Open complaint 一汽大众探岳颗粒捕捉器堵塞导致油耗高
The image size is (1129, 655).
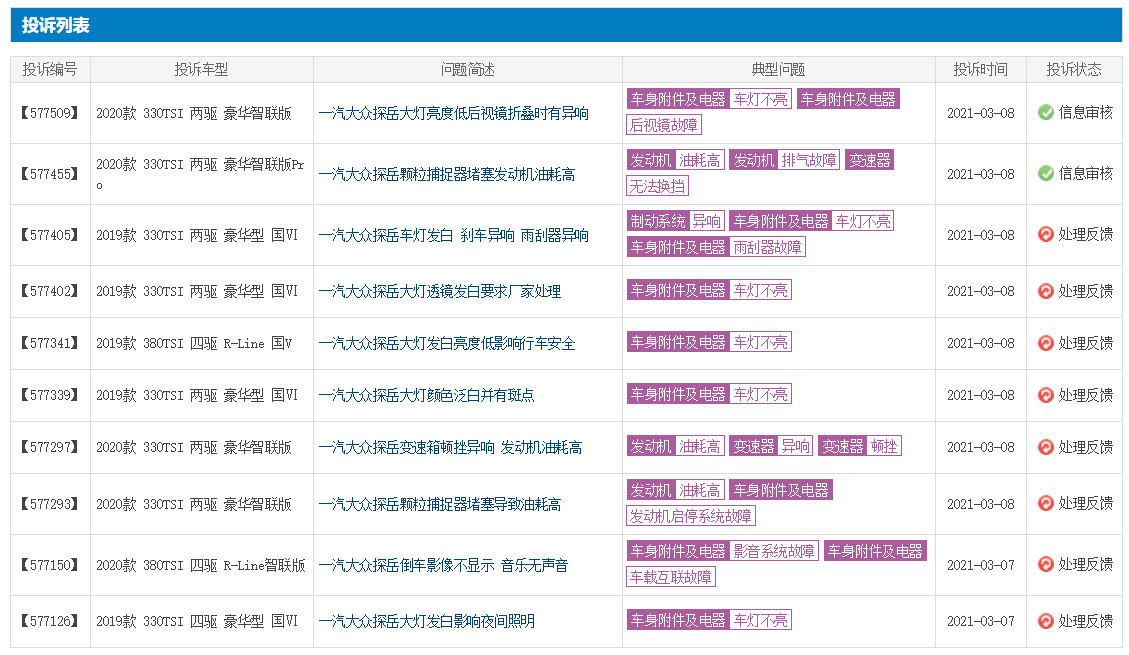point(440,505)
